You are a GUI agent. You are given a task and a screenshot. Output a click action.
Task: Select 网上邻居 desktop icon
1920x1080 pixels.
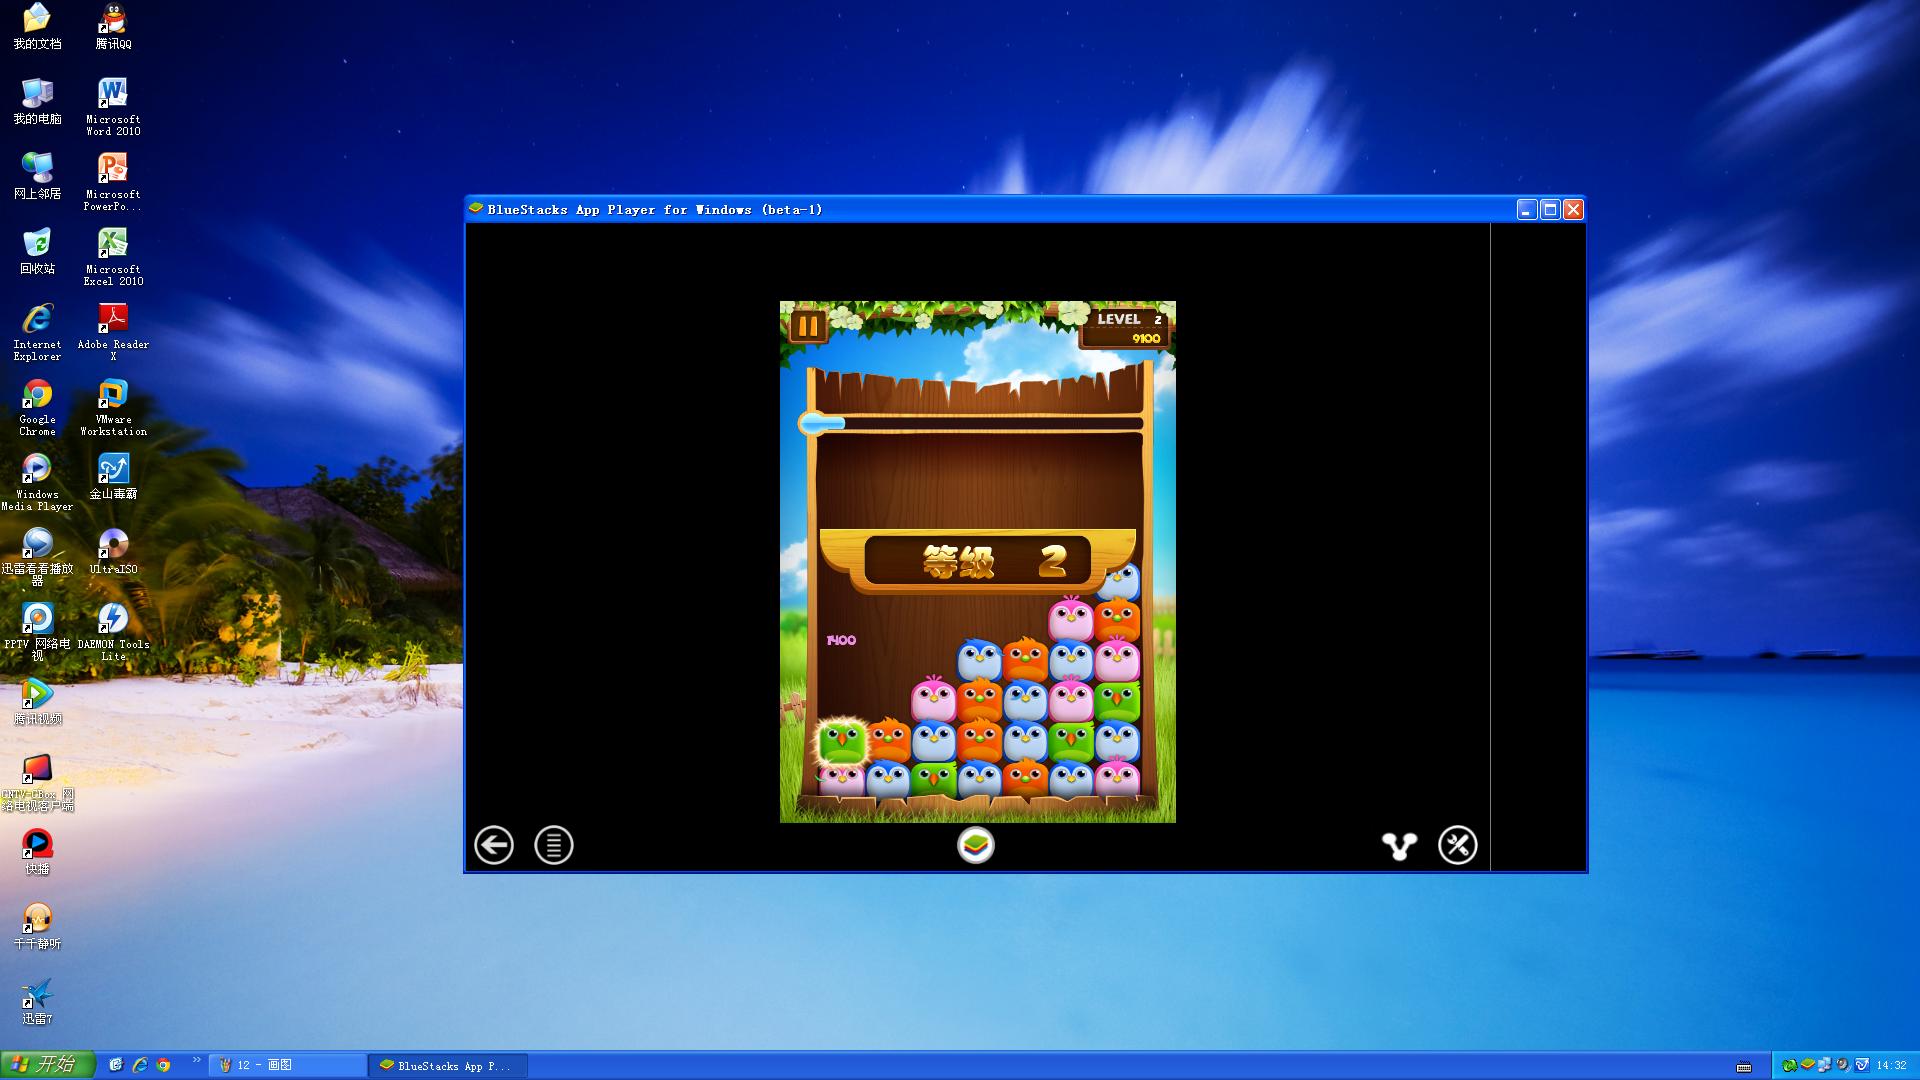click(37, 176)
